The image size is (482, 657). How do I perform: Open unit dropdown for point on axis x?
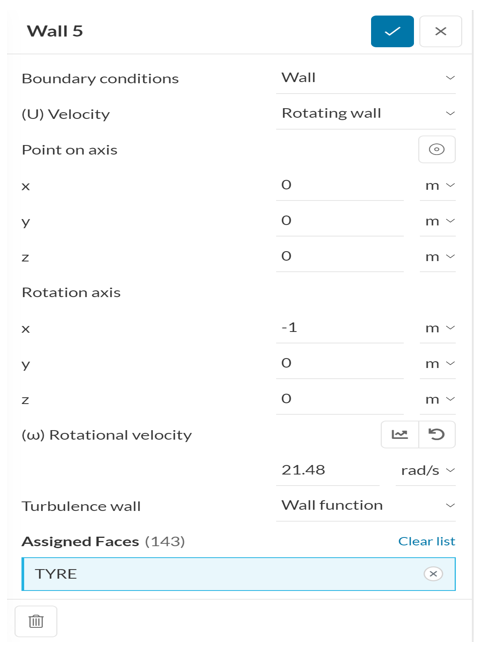[x=438, y=185]
